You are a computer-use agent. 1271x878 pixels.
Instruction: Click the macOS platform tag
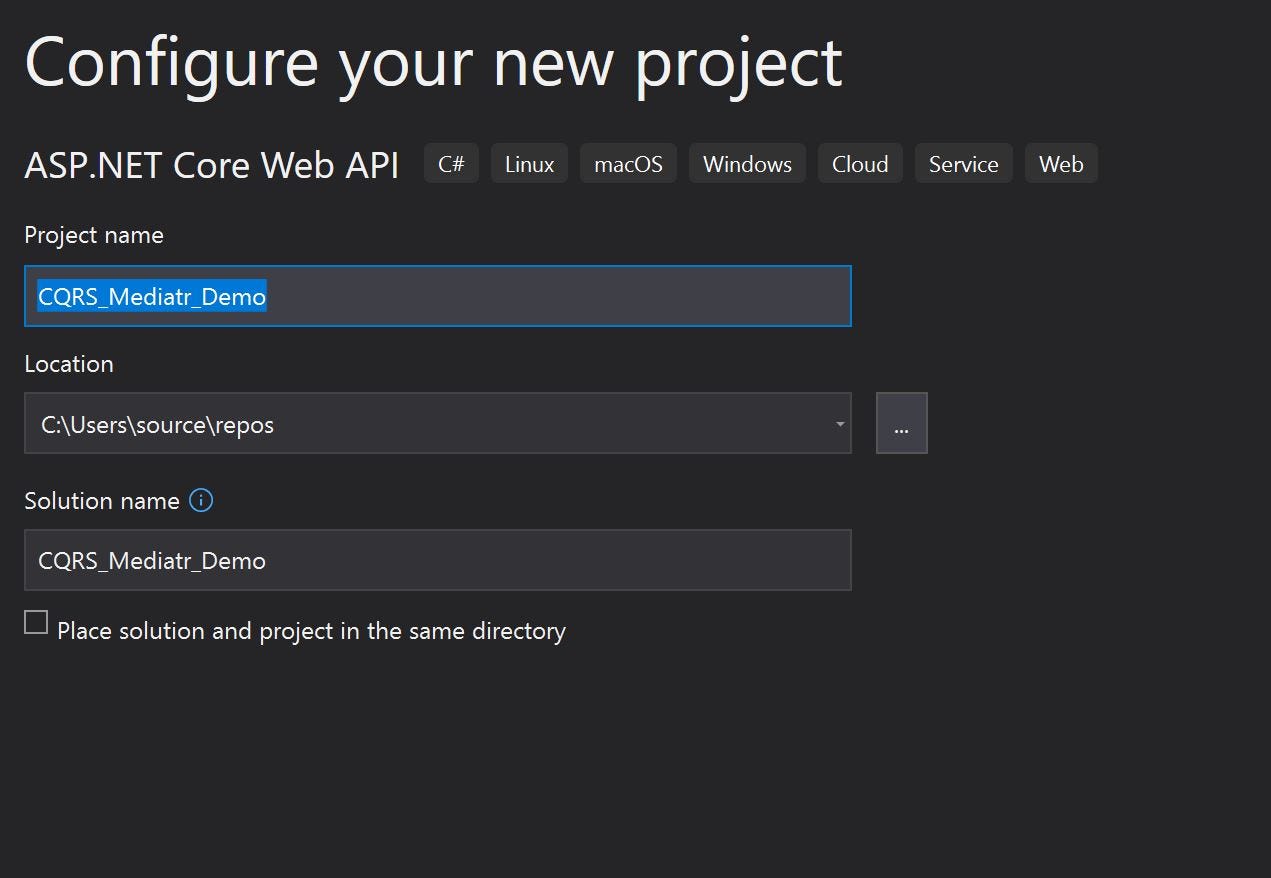628,164
